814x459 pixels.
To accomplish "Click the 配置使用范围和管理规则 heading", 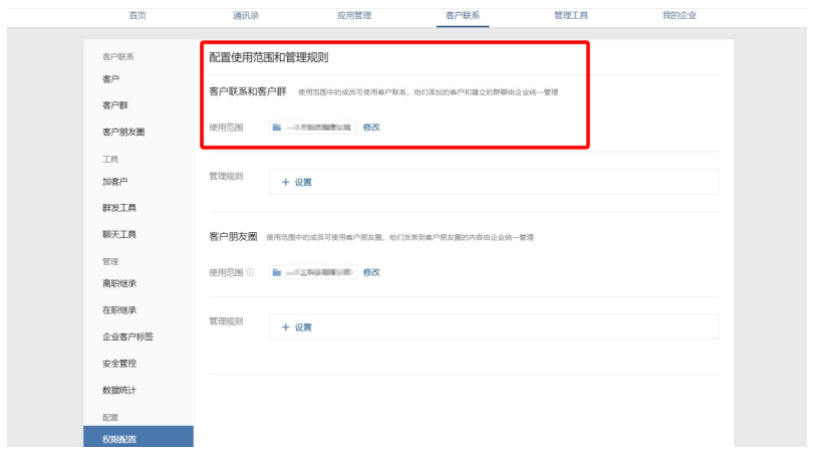I will [x=268, y=57].
